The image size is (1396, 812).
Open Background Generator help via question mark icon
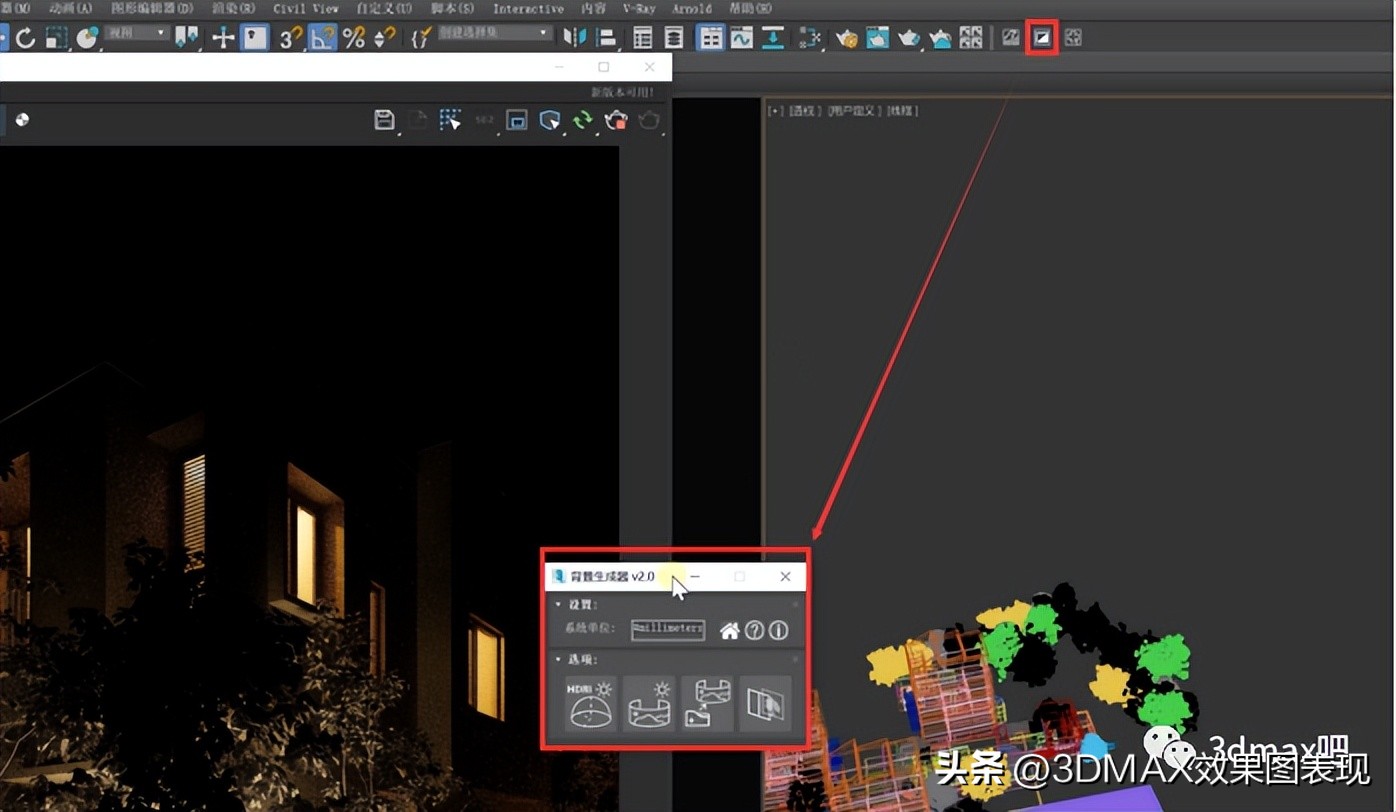click(x=754, y=630)
